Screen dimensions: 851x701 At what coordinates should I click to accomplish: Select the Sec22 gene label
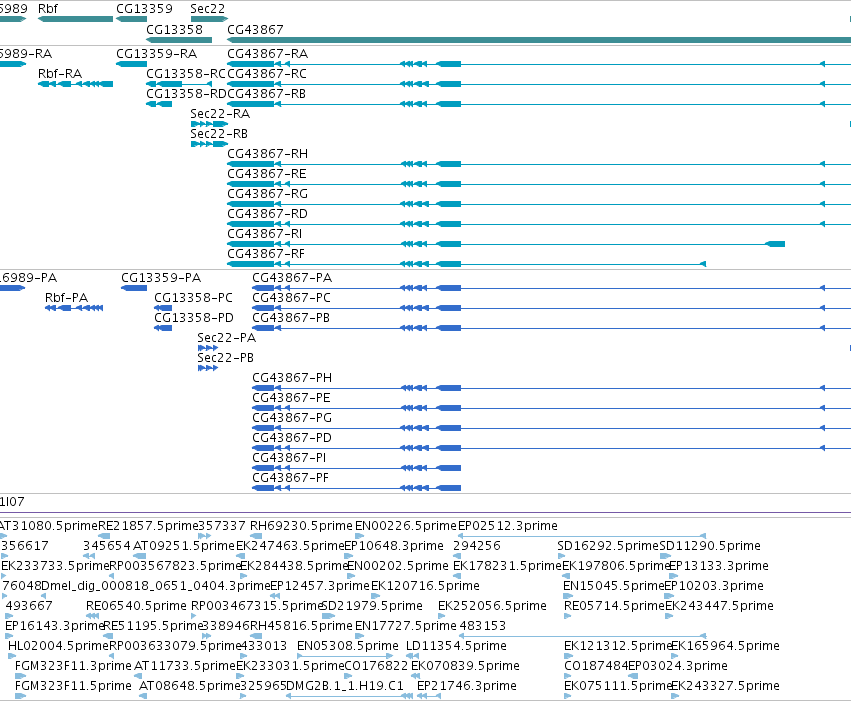pos(207,9)
